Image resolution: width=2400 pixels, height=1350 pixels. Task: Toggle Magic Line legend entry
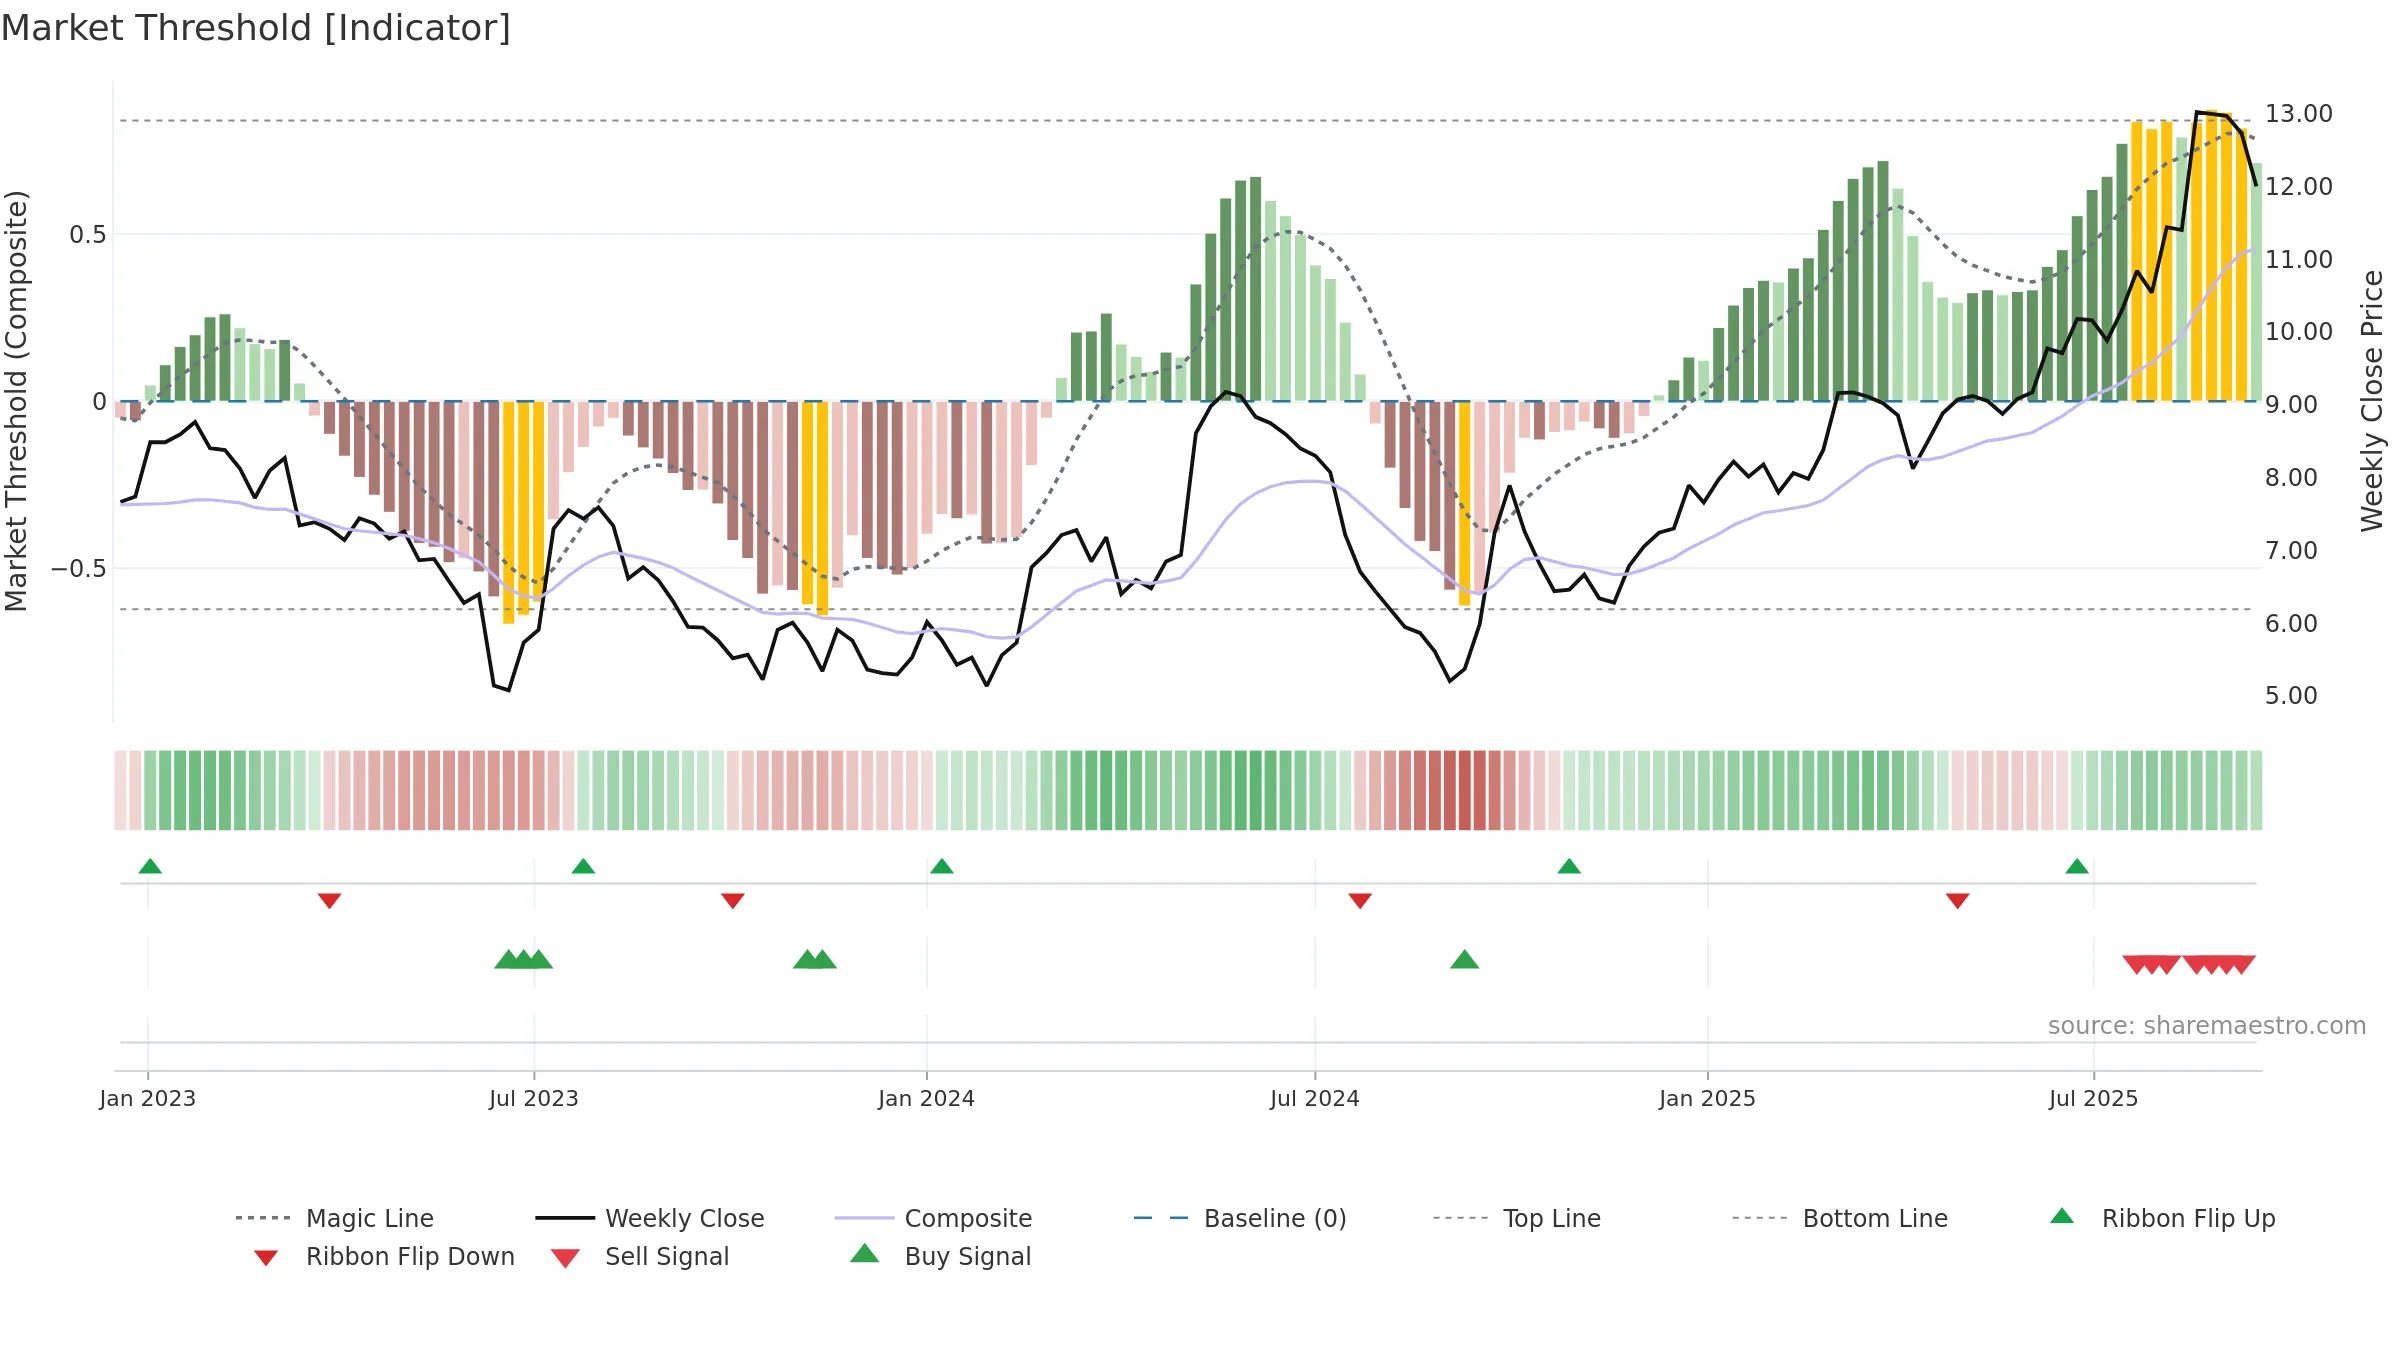[335, 1218]
